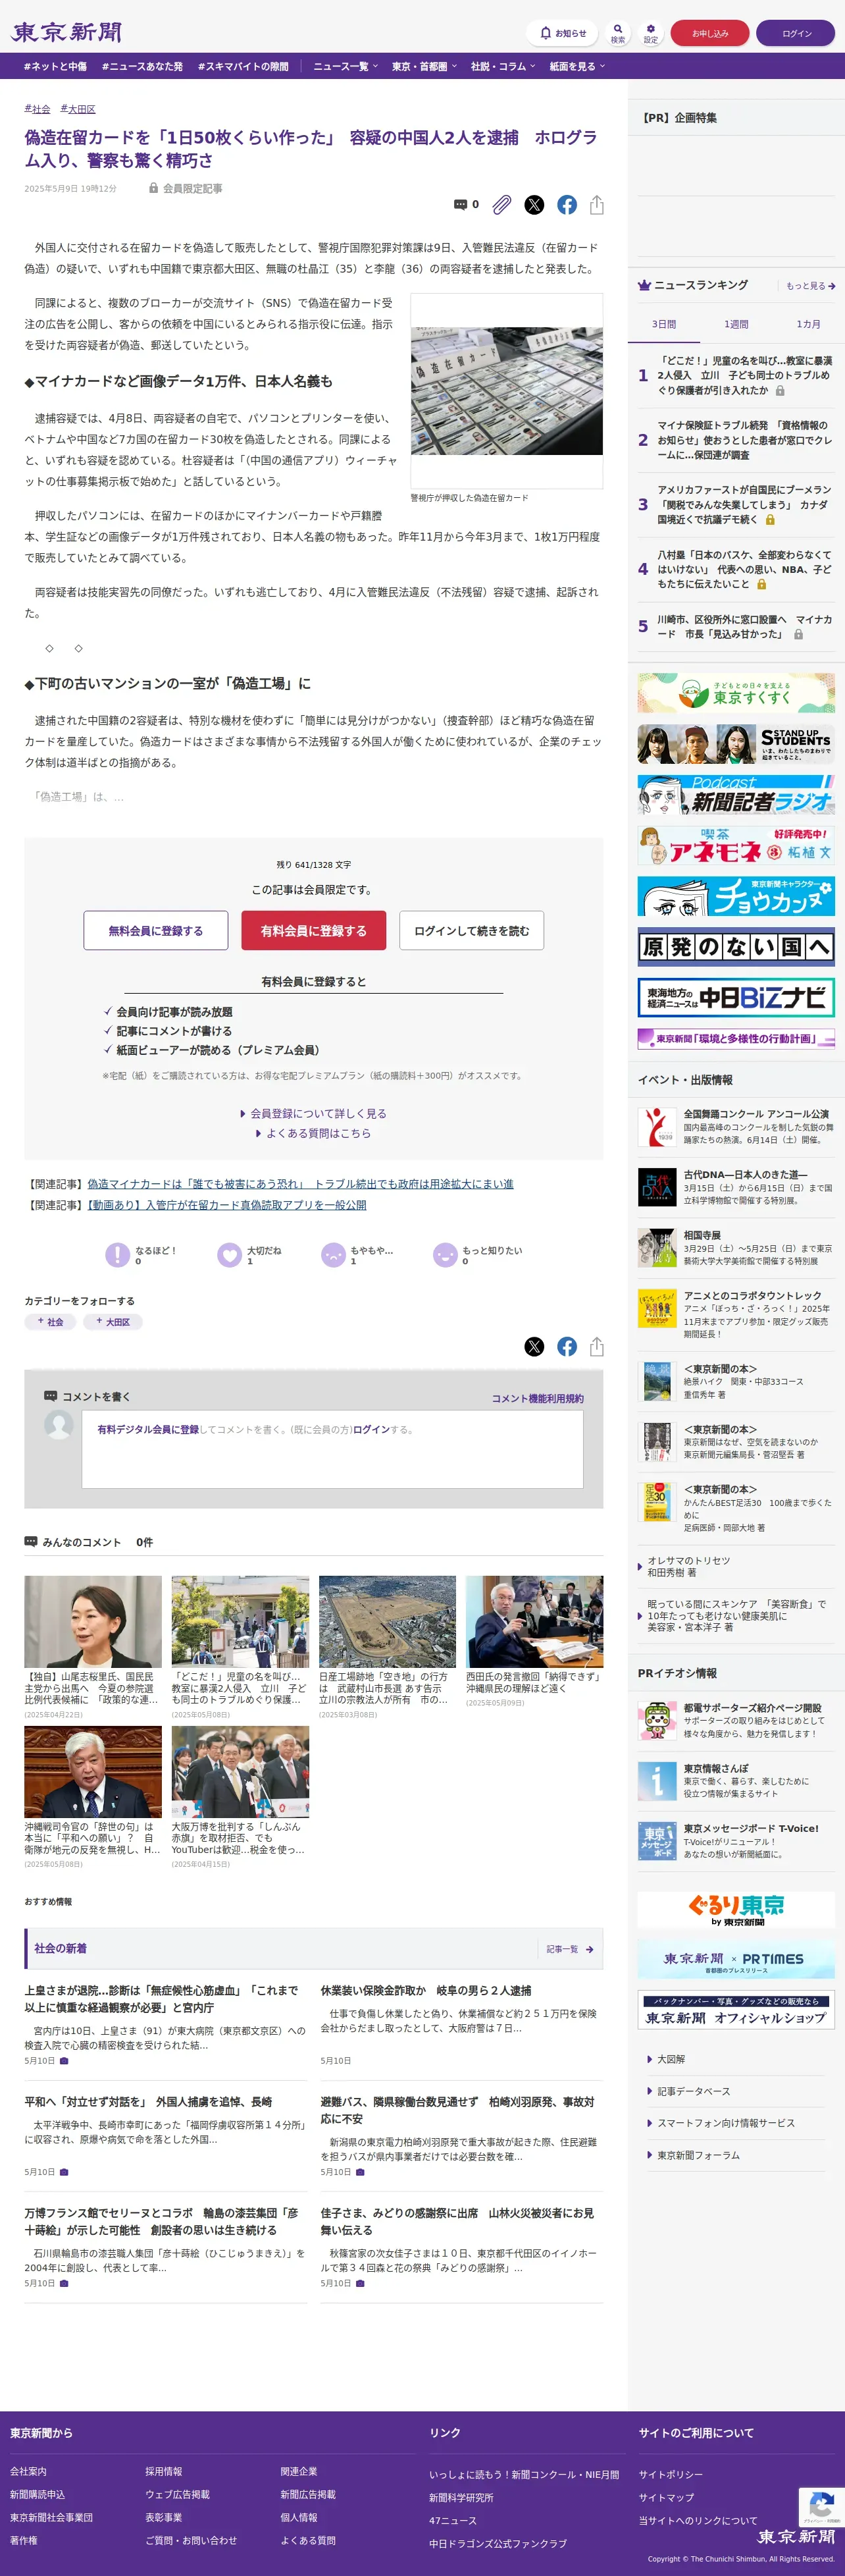Share on Facebook icon under category follow
Screen dimensions: 845x2576
coord(567,1347)
